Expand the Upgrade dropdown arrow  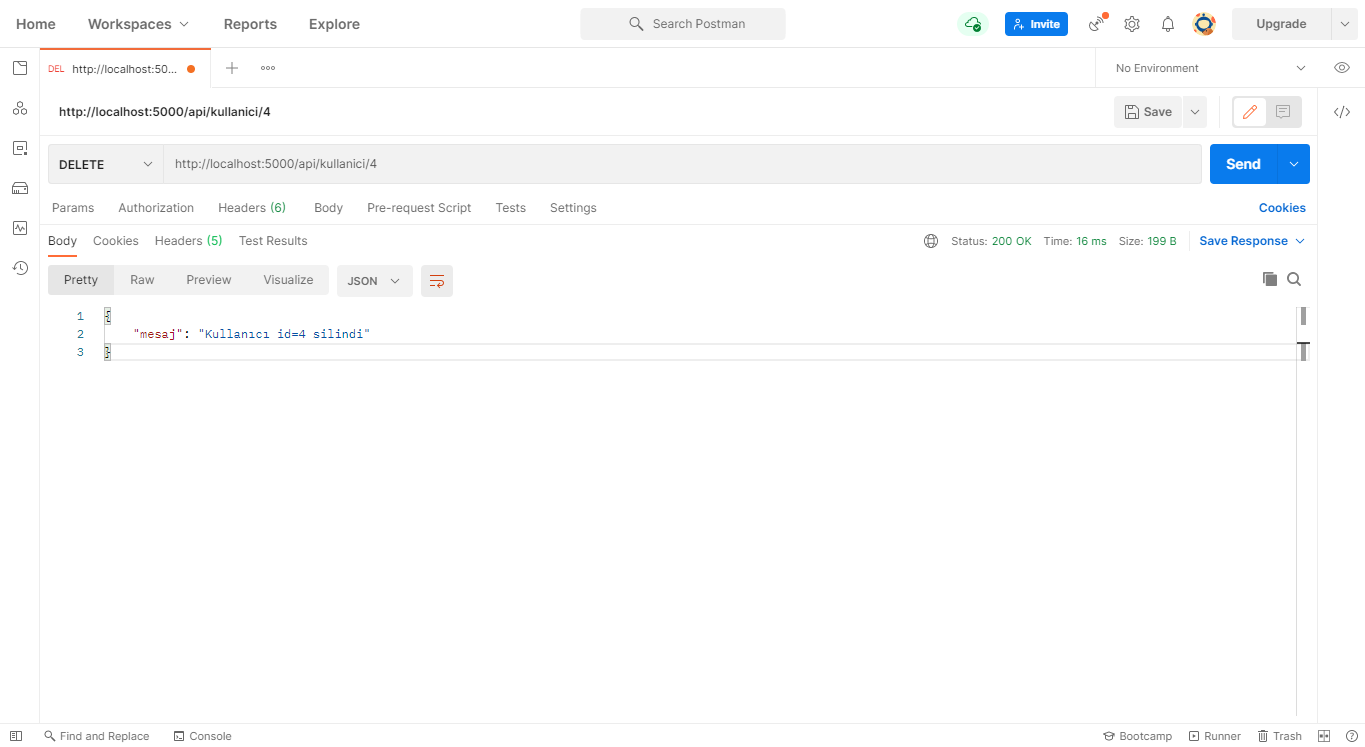(x=1345, y=24)
